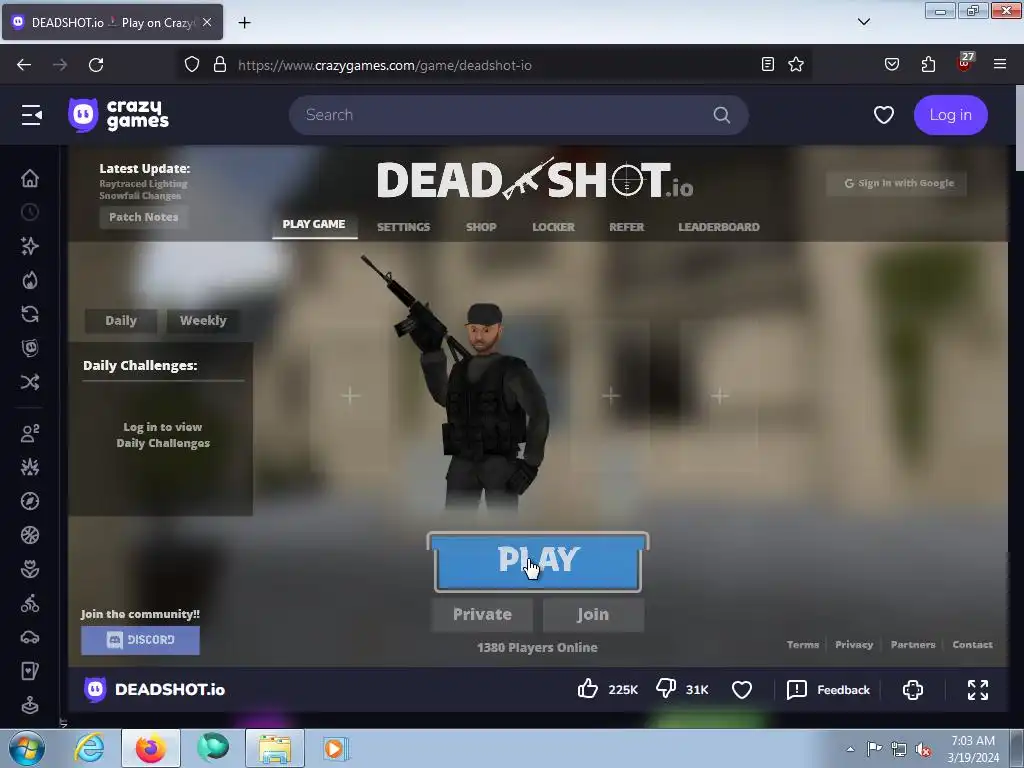This screenshot has width=1024, height=768.
Task: Open the Firefox hamburger menu
Action: pos(1000,64)
